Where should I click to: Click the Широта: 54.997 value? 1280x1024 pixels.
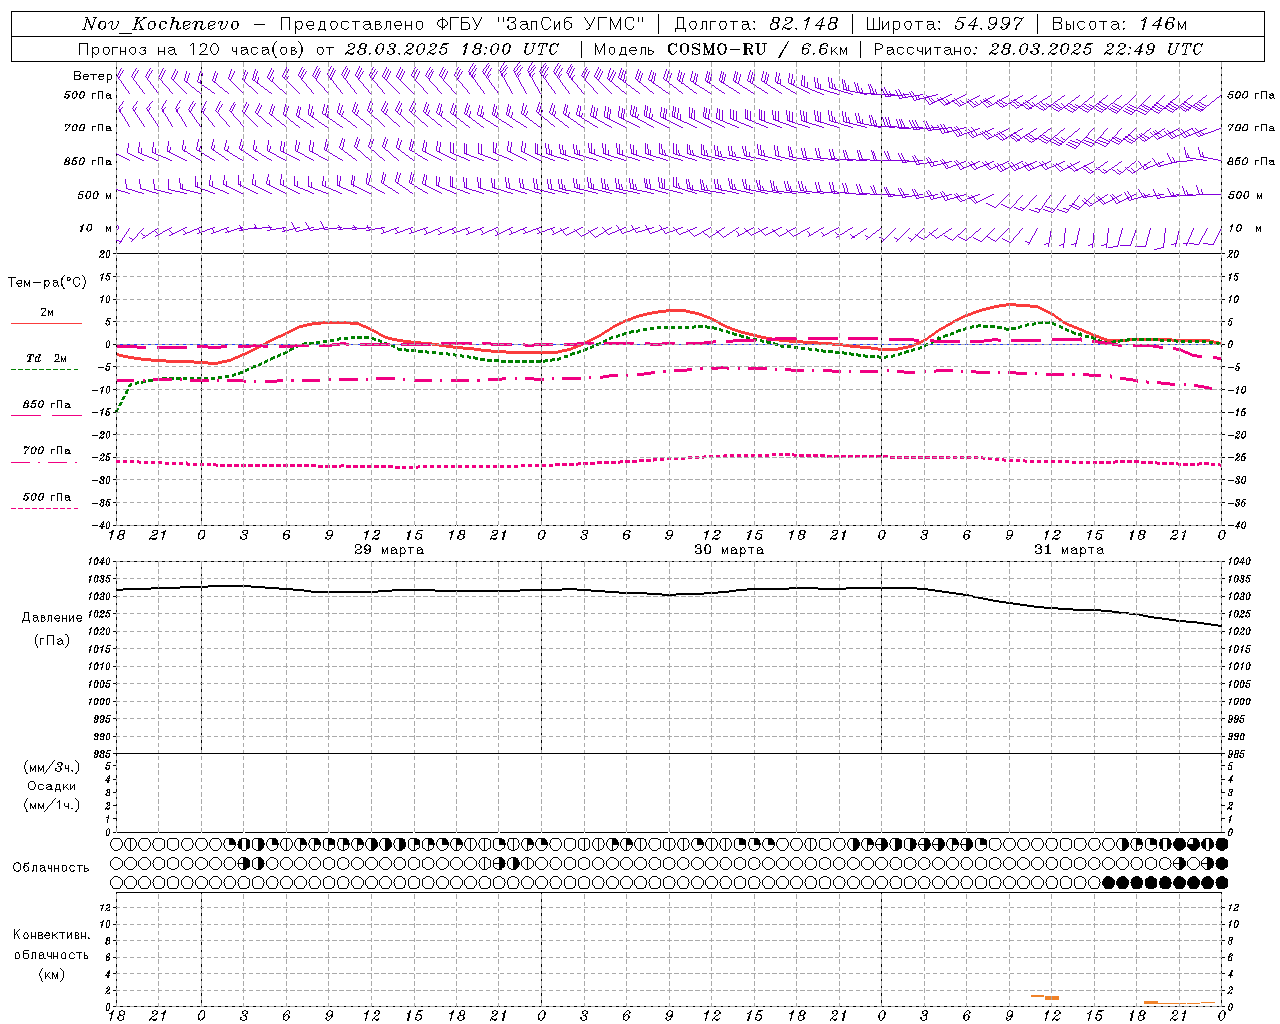tap(943, 24)
